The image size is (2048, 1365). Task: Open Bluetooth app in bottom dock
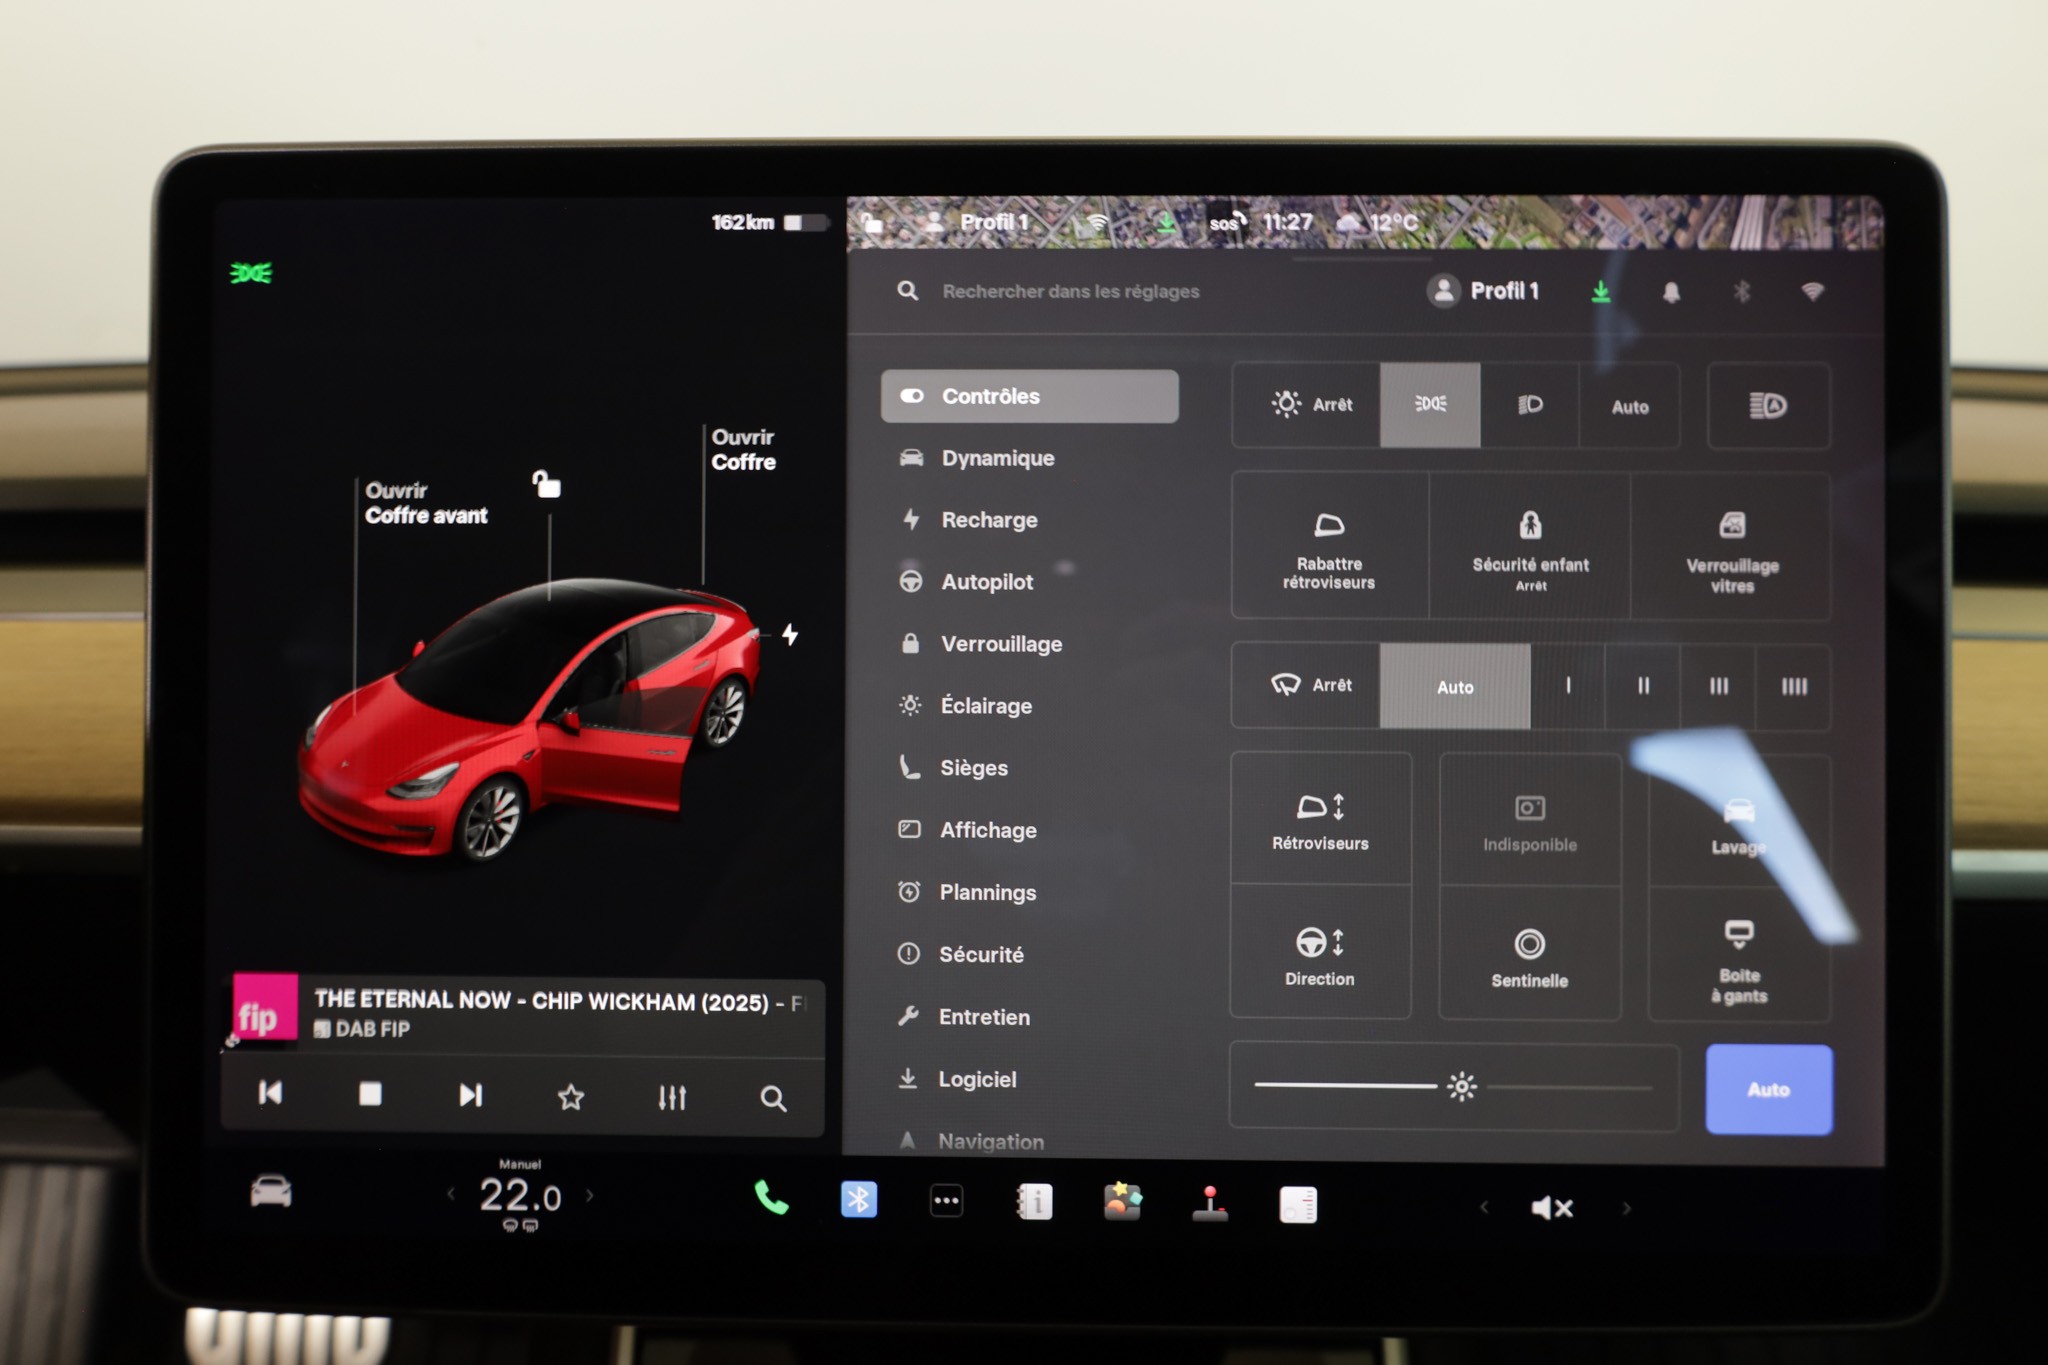[x=858, y=1200]
